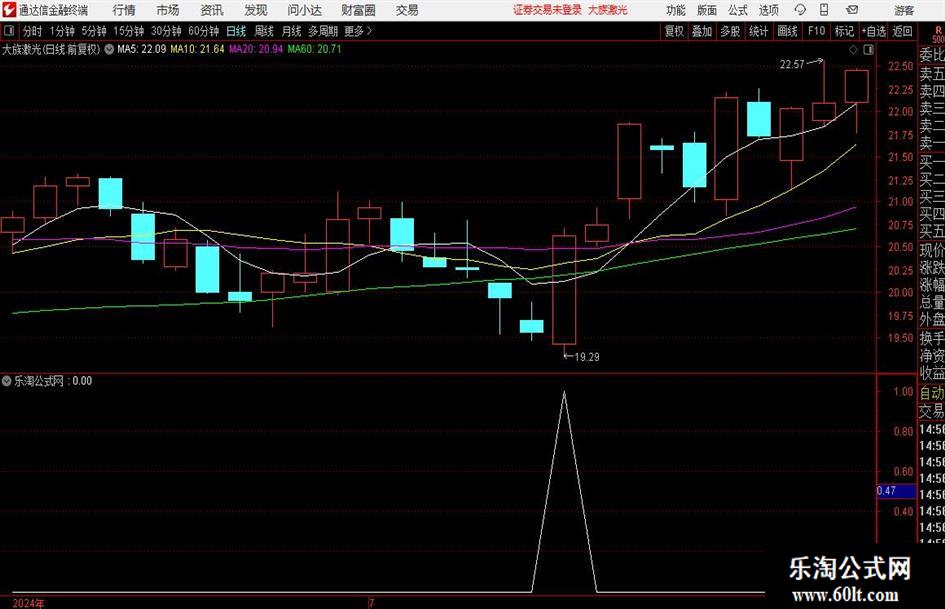The height and width of the screenshot is (609, 945).
Task: Click the mobile phone icon
Action: pos(824,10)
